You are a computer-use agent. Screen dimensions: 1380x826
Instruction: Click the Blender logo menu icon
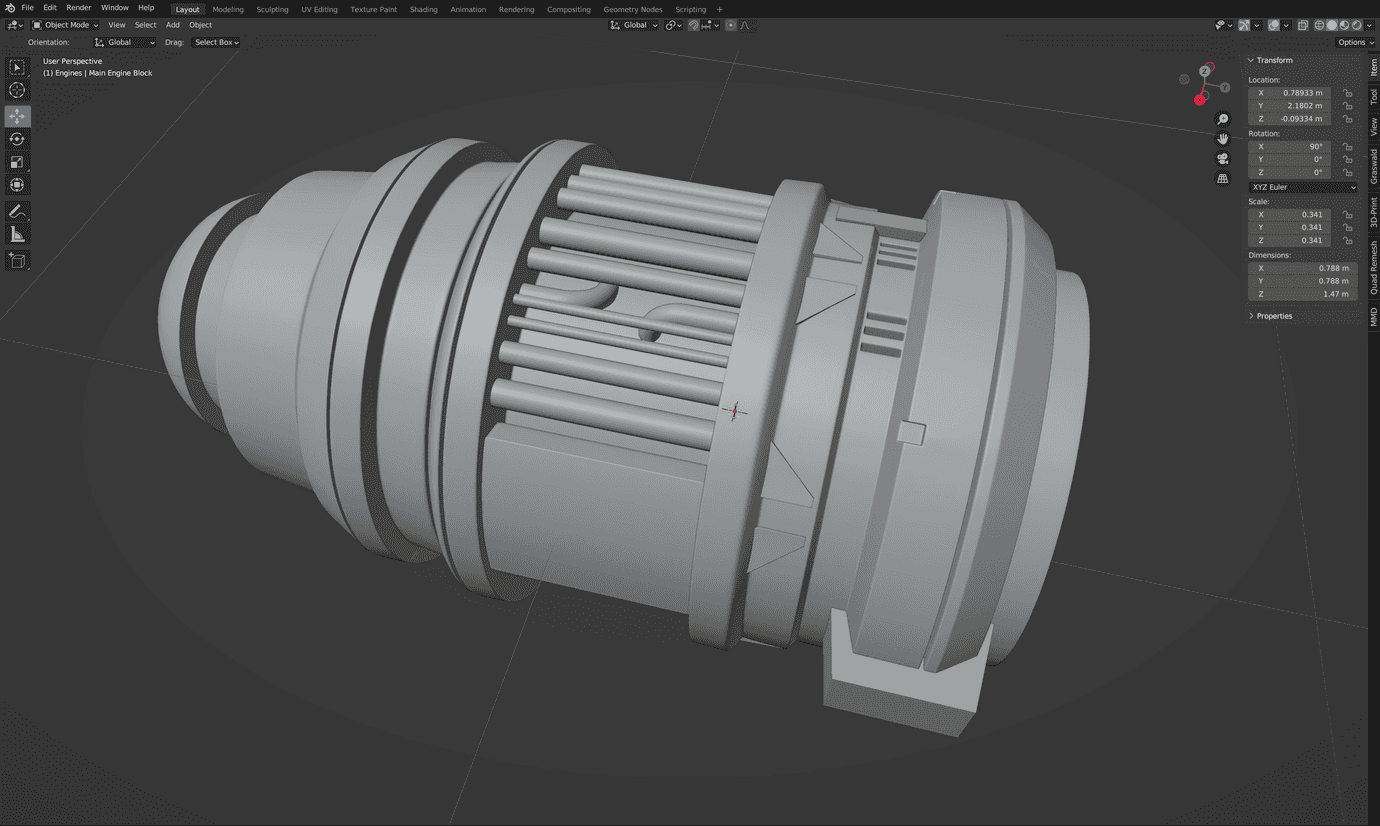coord(10,8)
